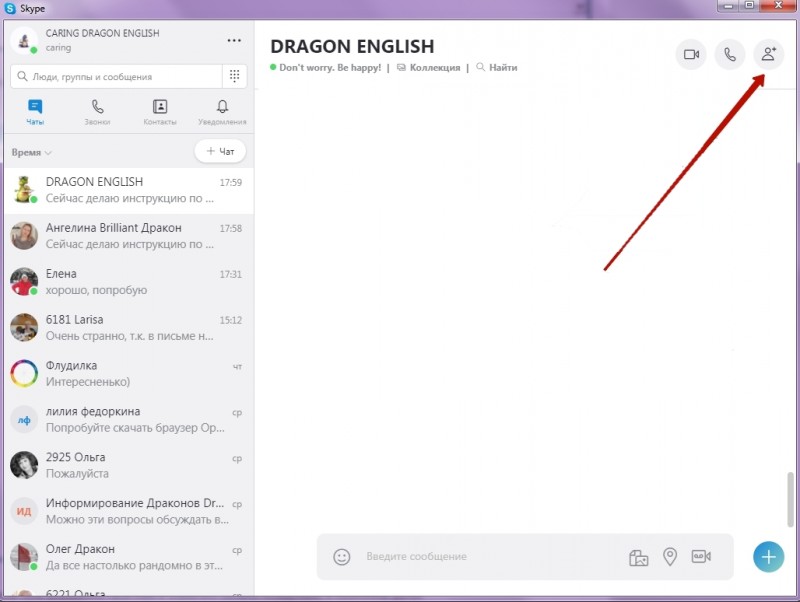Image resolution: width=800 pixels, height=602 pixels.
Task: Click the Найти search link in the chat header
Action: (496, 67)
